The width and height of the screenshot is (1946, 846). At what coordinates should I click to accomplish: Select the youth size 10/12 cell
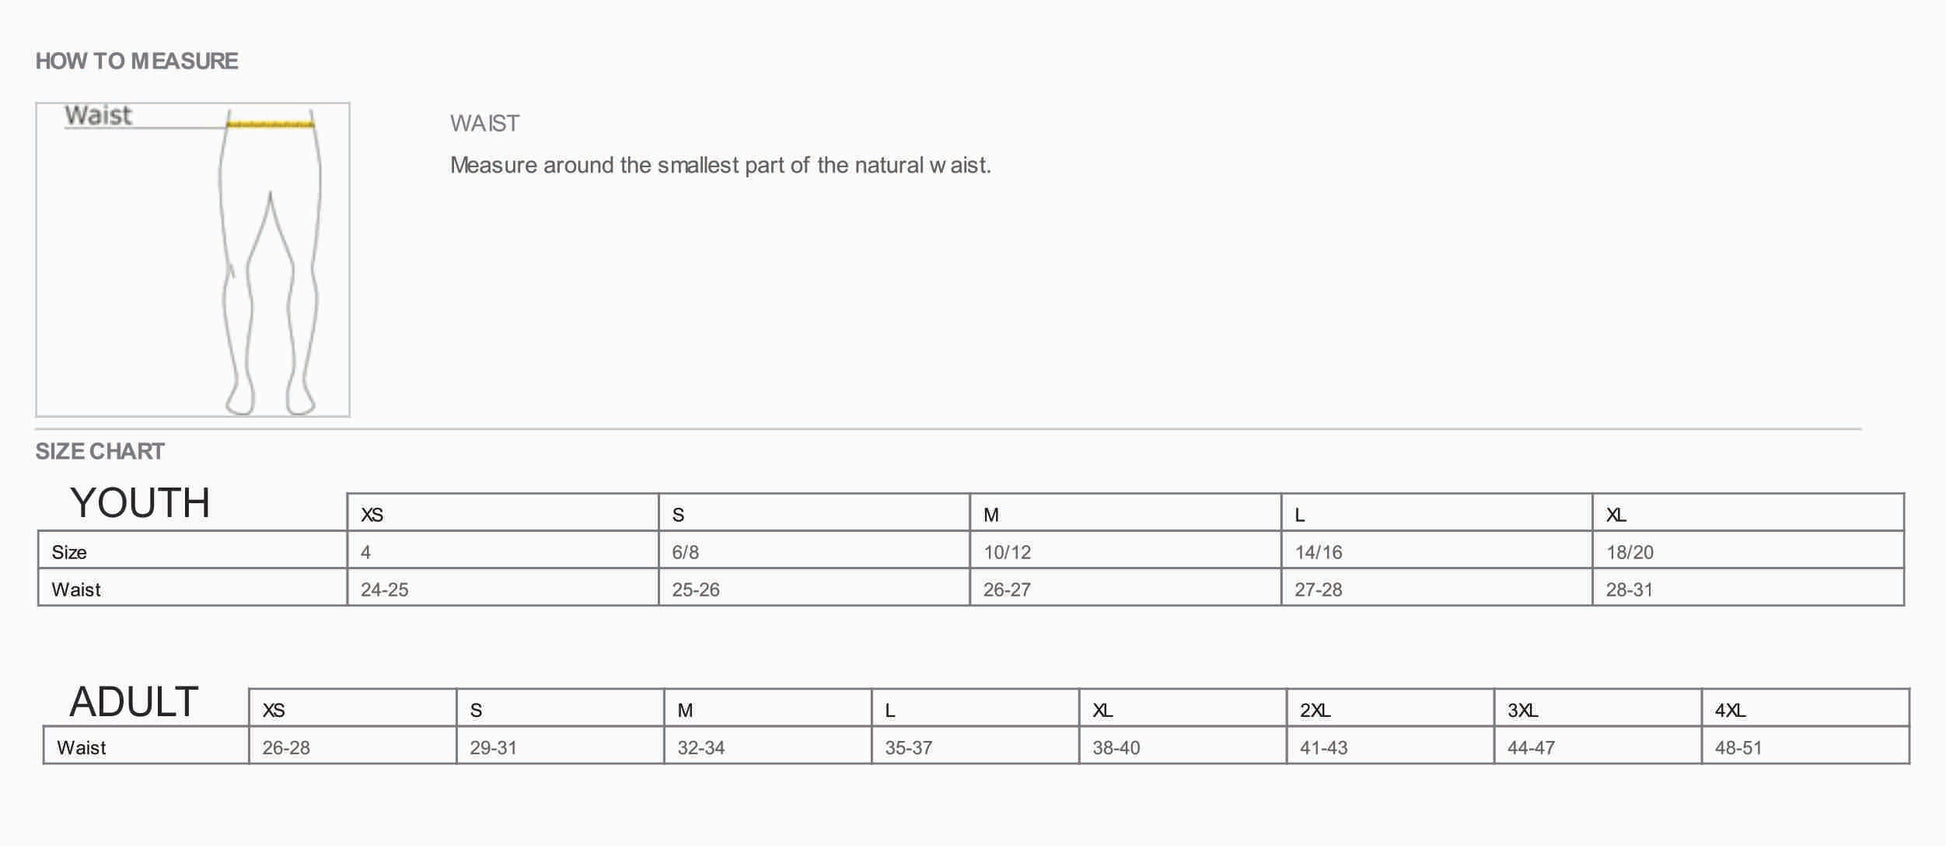pos(1007,552)
